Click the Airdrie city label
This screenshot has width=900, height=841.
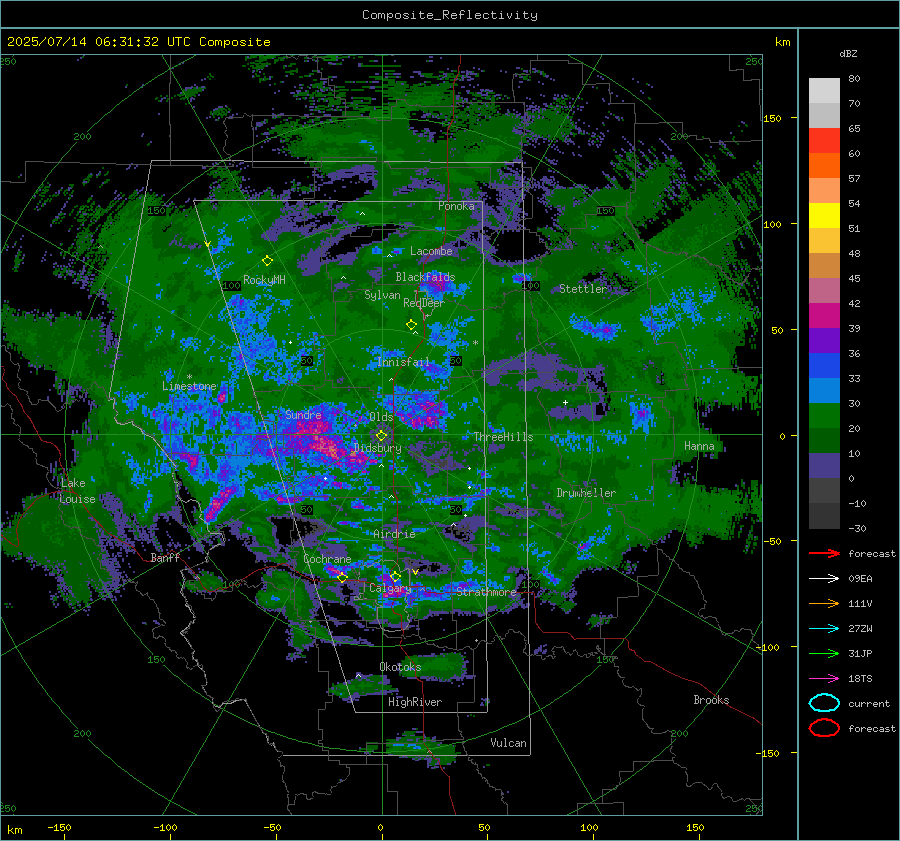click(x=394, y=534)
